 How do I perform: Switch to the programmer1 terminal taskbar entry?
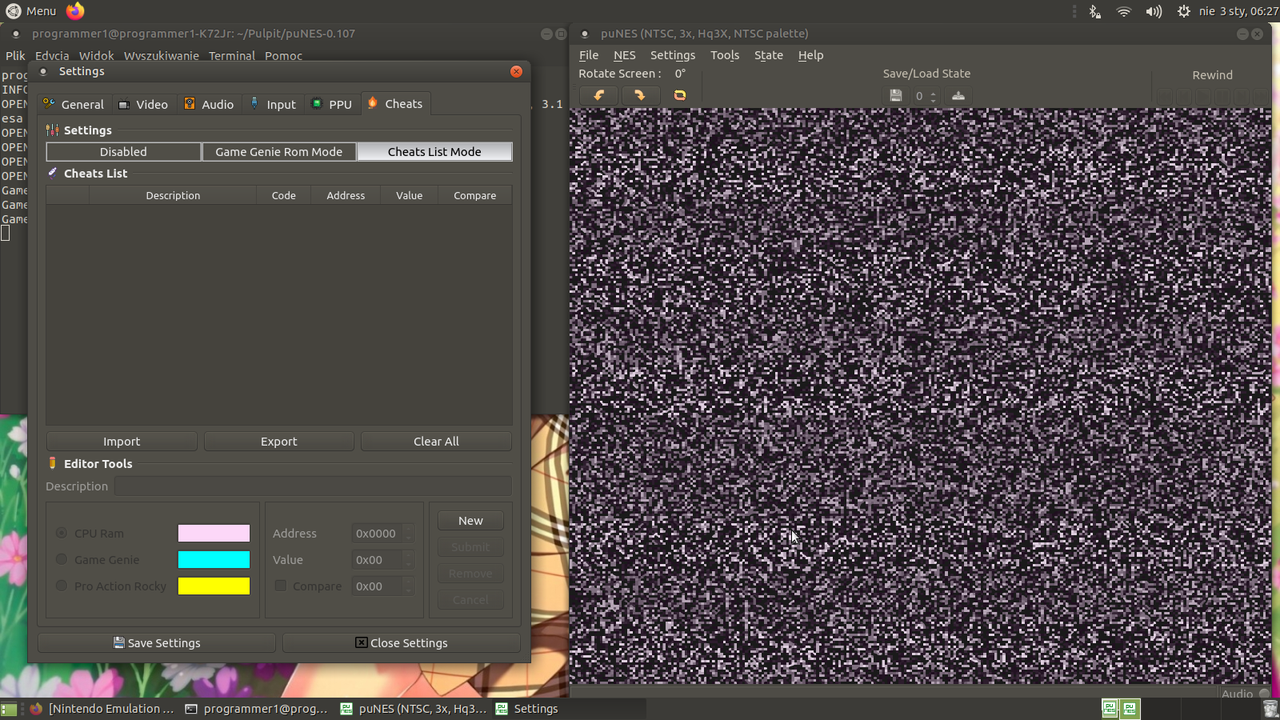click(x=257, y=709)
